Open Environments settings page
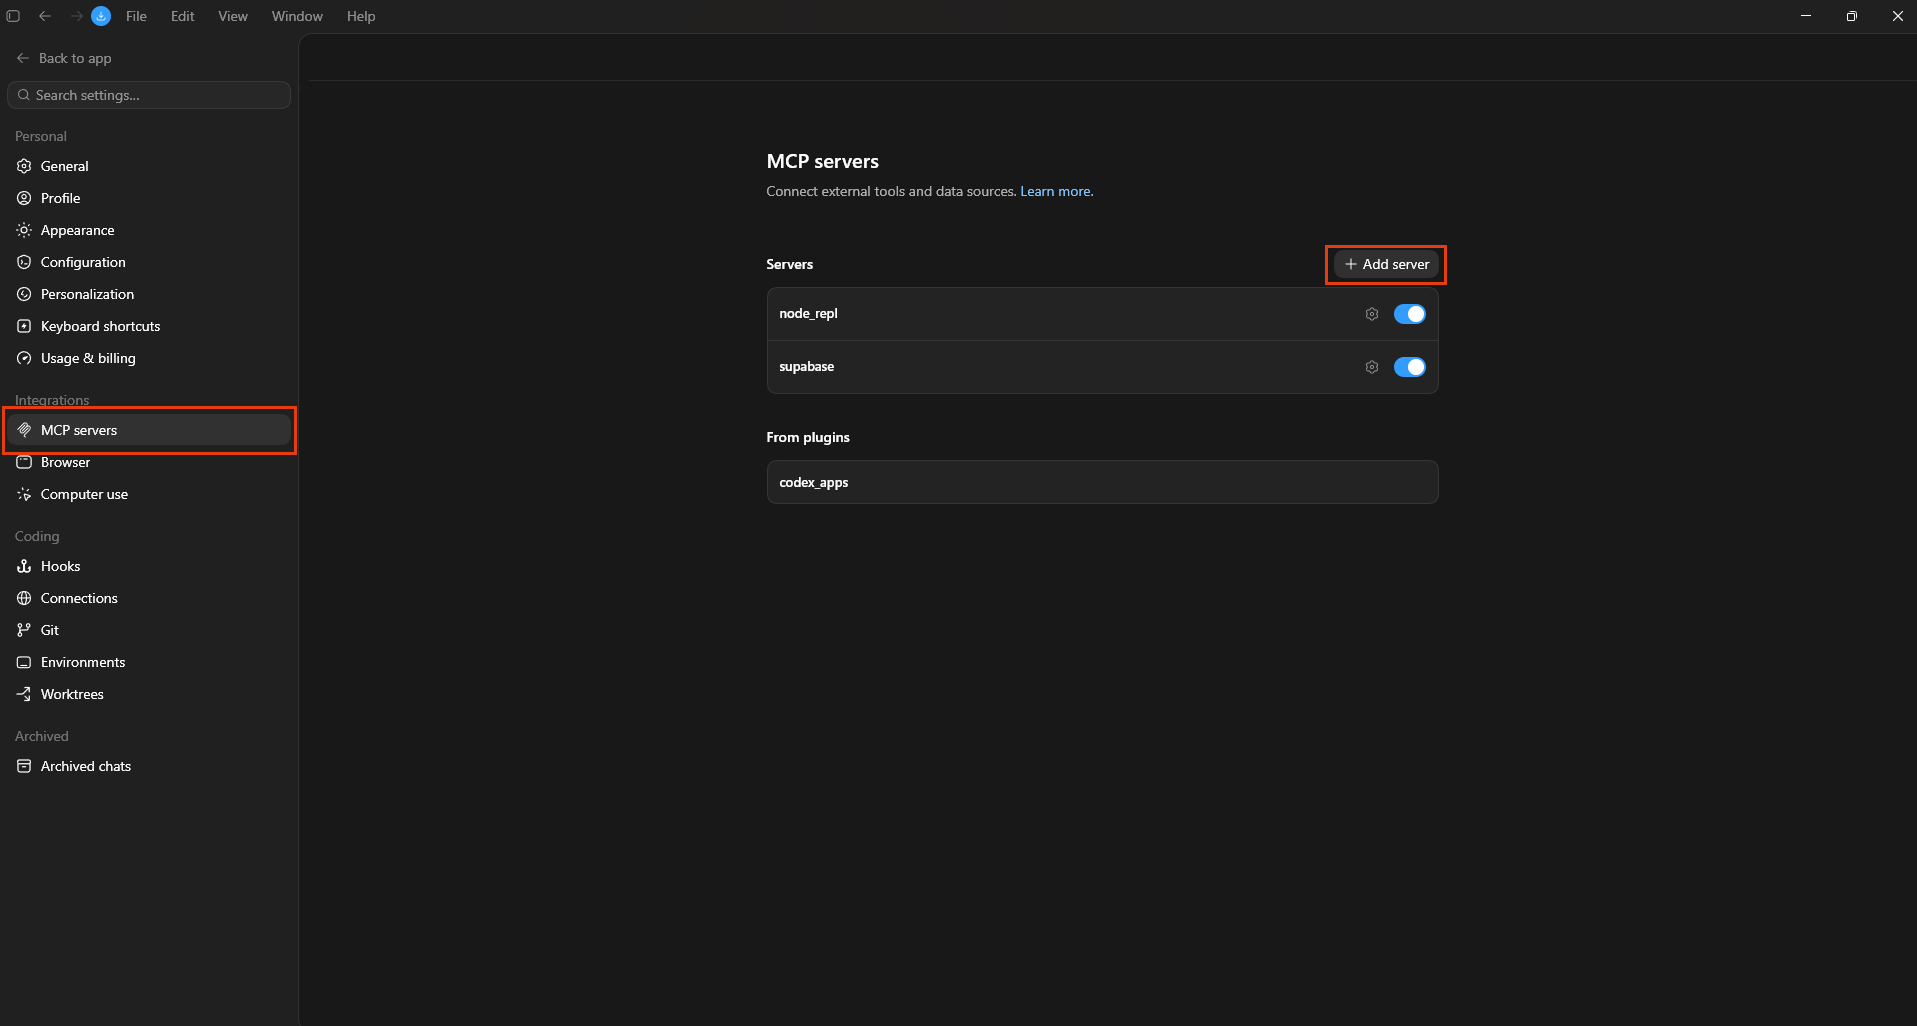Screen dimensions: 1917x1026 [x=149, y=662]
